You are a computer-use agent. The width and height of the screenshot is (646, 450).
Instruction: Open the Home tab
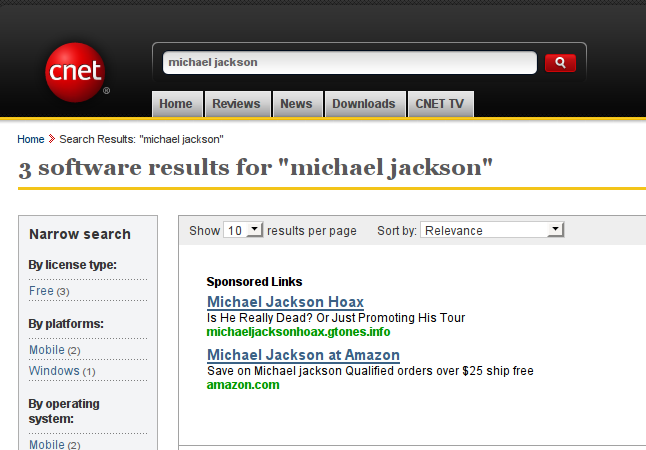coord(176,104)
